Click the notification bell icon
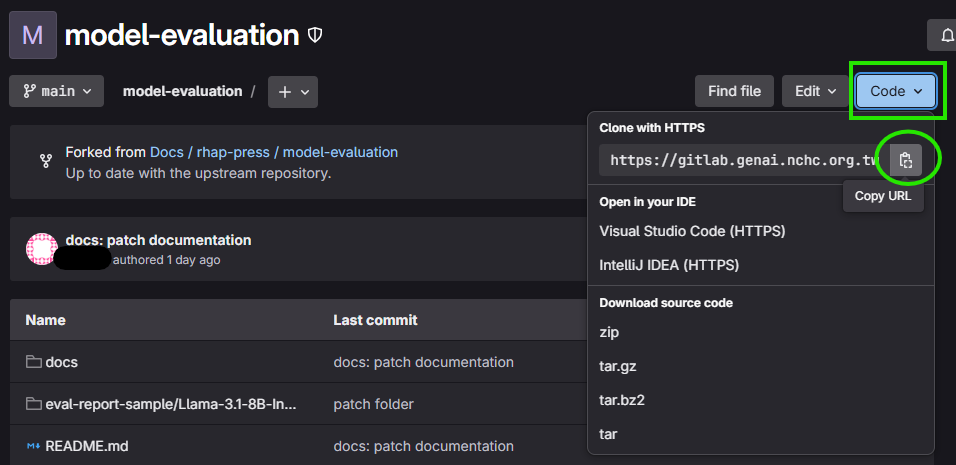 click(x=946, y=35)
